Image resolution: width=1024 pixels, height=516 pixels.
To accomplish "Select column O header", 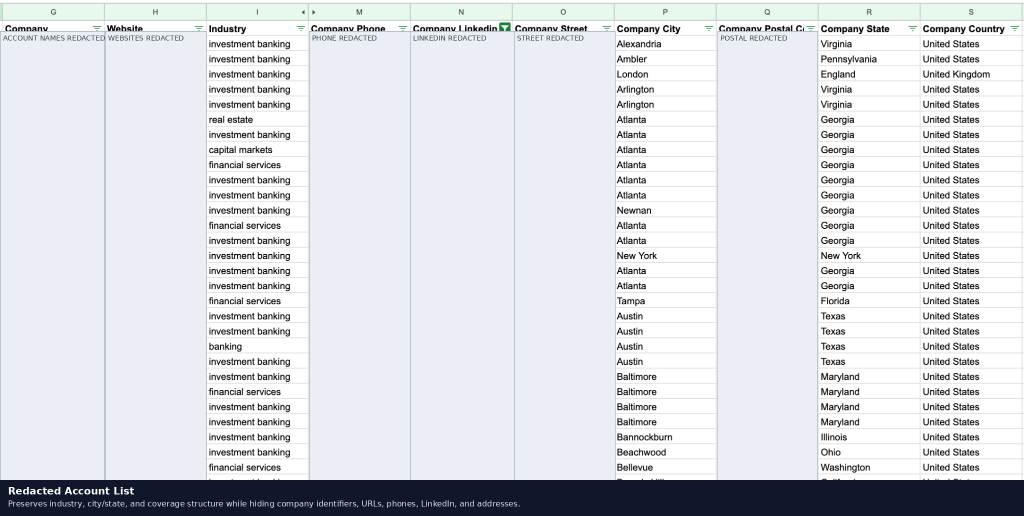I will coord(563,12).
